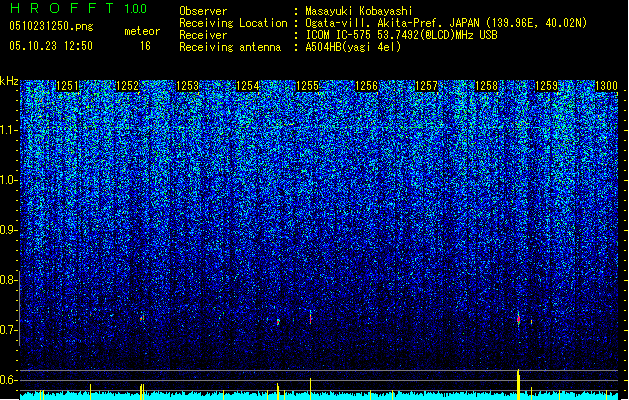
Task: Click the 1.1 kHz axis label
Action: coord(8,130)
